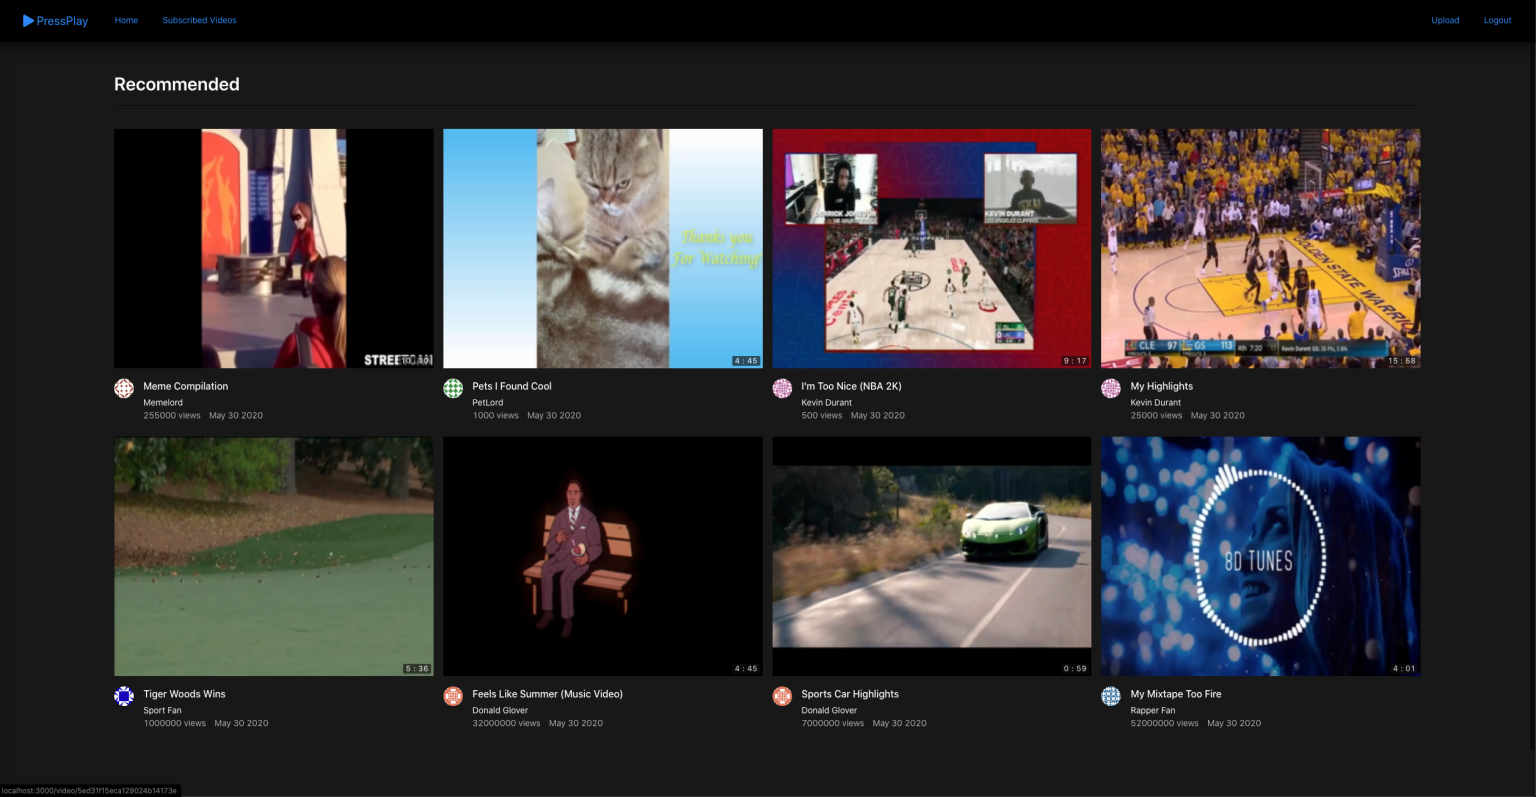Click the Memelord channel avatar icon
This screenshot has height=797, width=1536.
(123, 388)
